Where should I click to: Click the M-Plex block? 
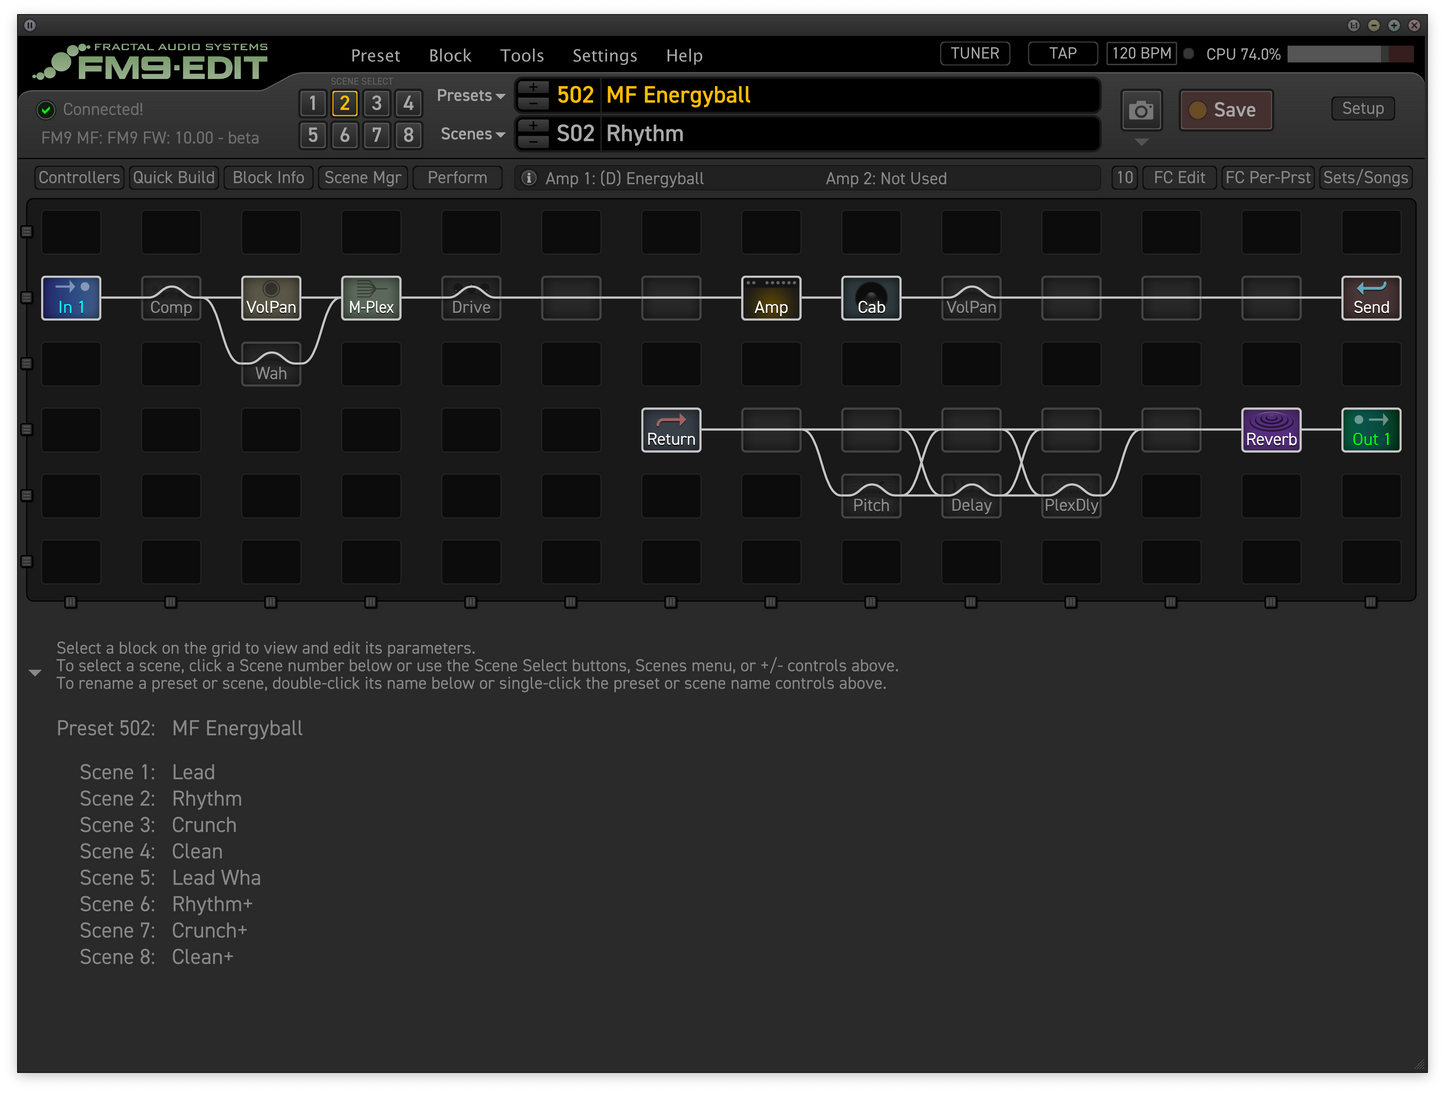(371, 298)
